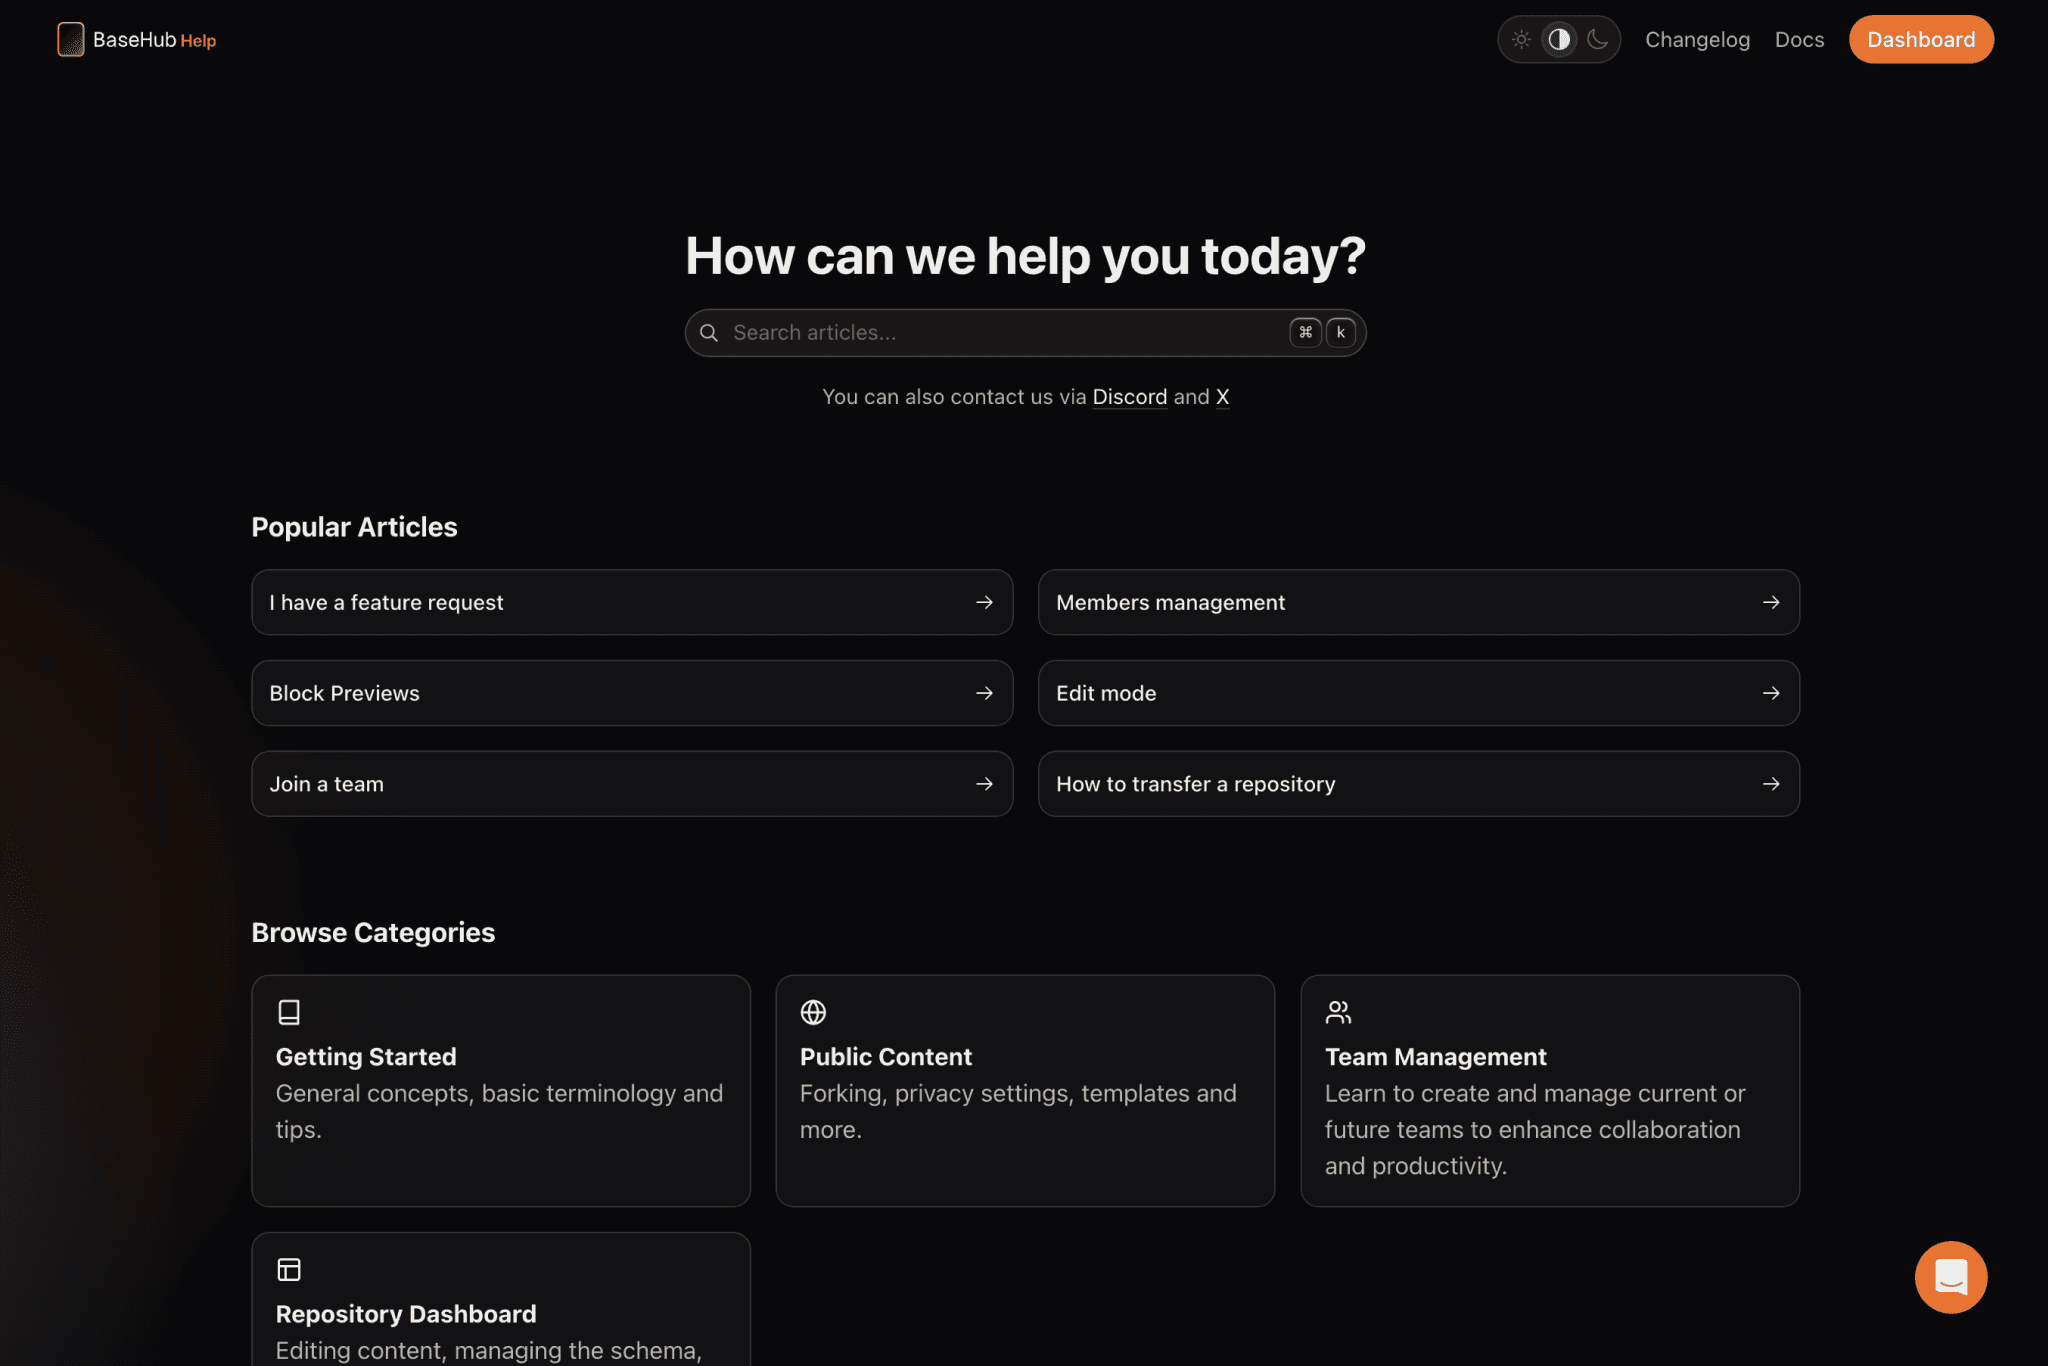Click the X contact link
Image resolution: width=2048 pixels, height=1366 pixels.
1223,397
